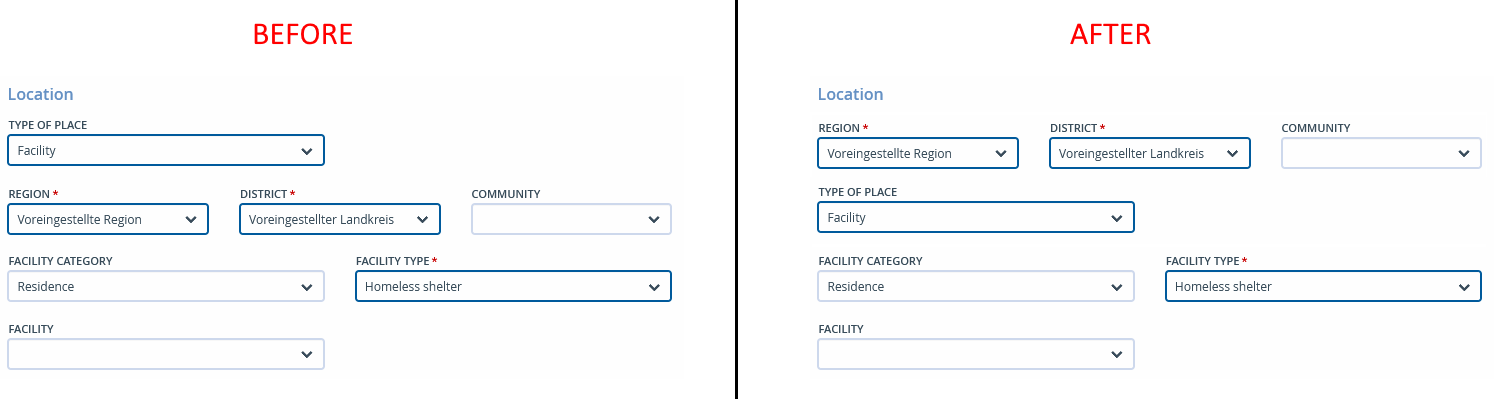This screenshot has width=1500, height=399.
Task: Open empty Facility dropdown in BEFORE panel
Action: (166, 354)
